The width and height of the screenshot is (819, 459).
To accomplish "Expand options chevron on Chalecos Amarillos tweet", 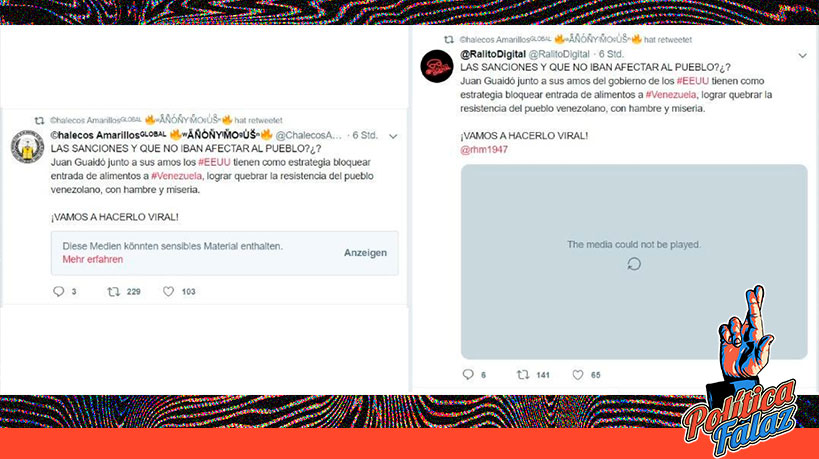I will pyautogui.click(x=393, y=136).
